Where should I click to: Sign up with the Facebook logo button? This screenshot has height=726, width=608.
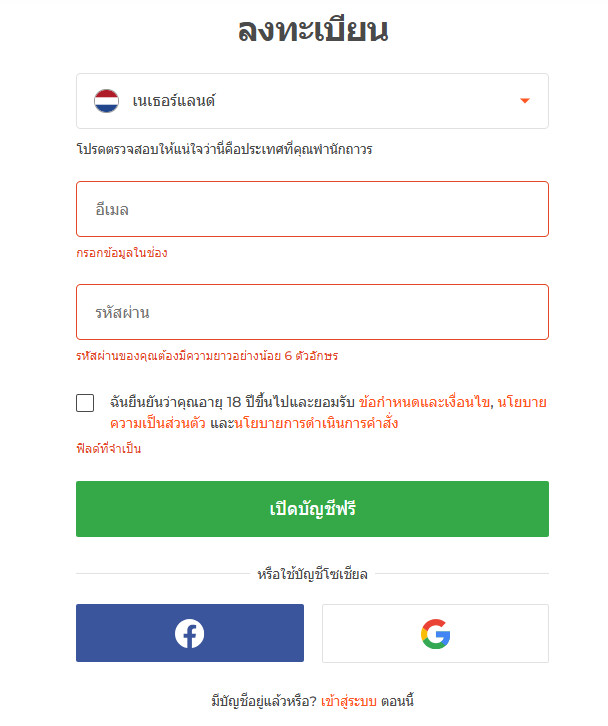pyautogui.click(x=190, y=633)
